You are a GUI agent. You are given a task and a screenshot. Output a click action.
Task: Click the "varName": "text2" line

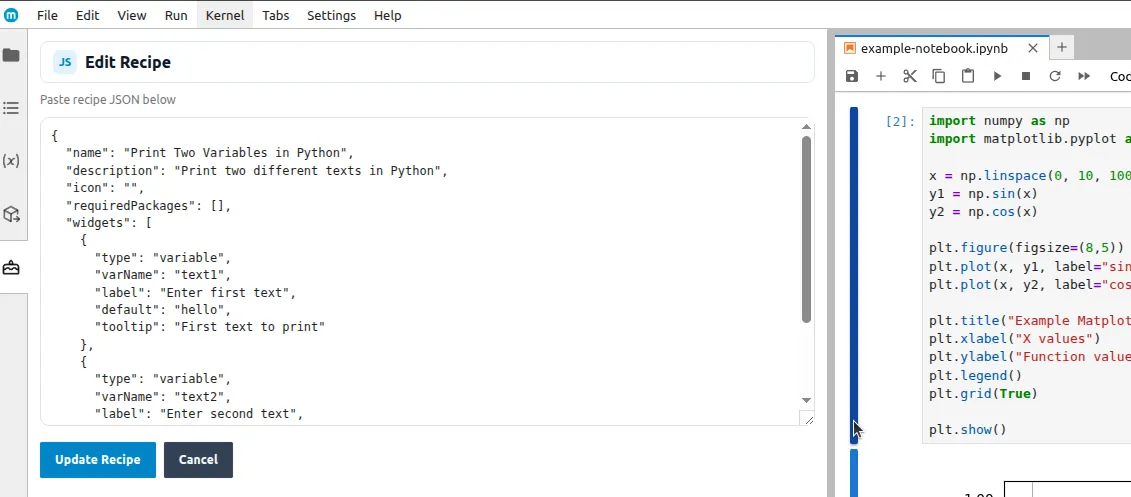[x=163, y=396]
